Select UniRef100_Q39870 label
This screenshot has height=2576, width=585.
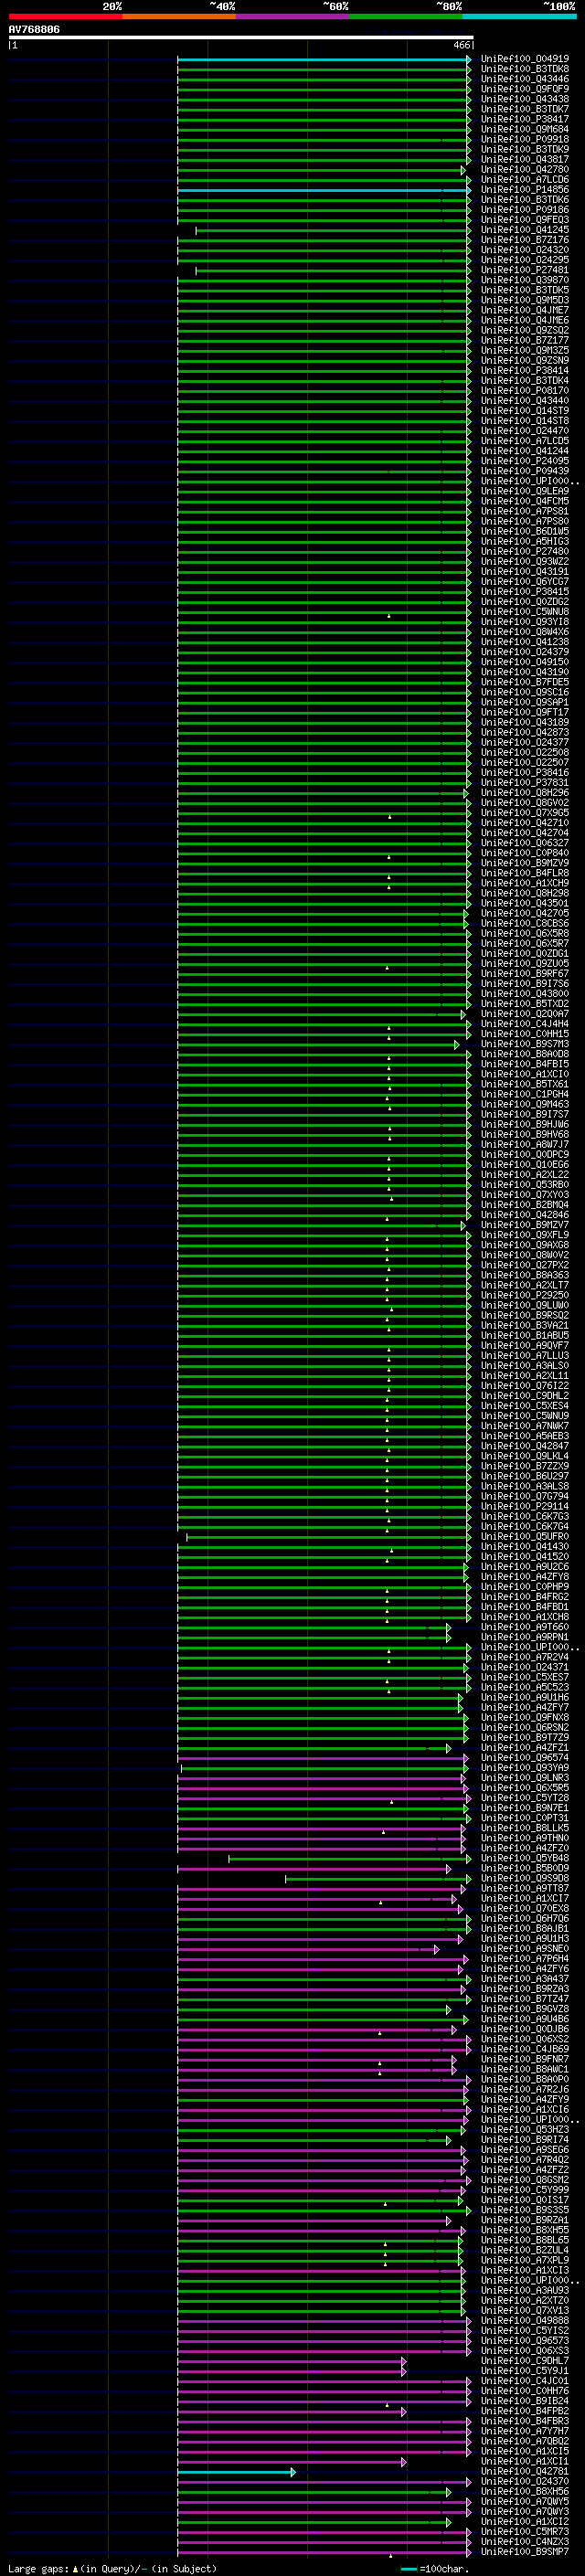pos(525,280)
